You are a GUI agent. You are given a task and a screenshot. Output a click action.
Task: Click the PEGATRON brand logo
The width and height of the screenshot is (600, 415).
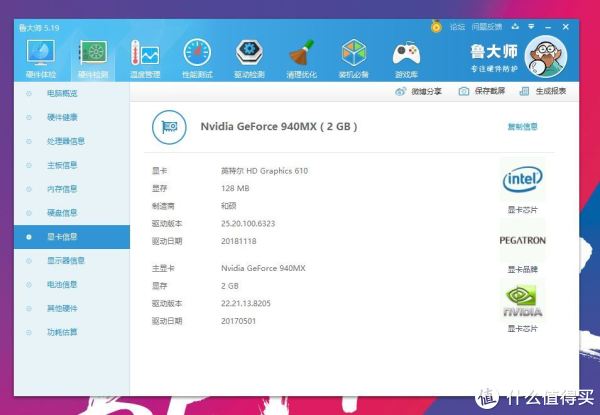522,241
